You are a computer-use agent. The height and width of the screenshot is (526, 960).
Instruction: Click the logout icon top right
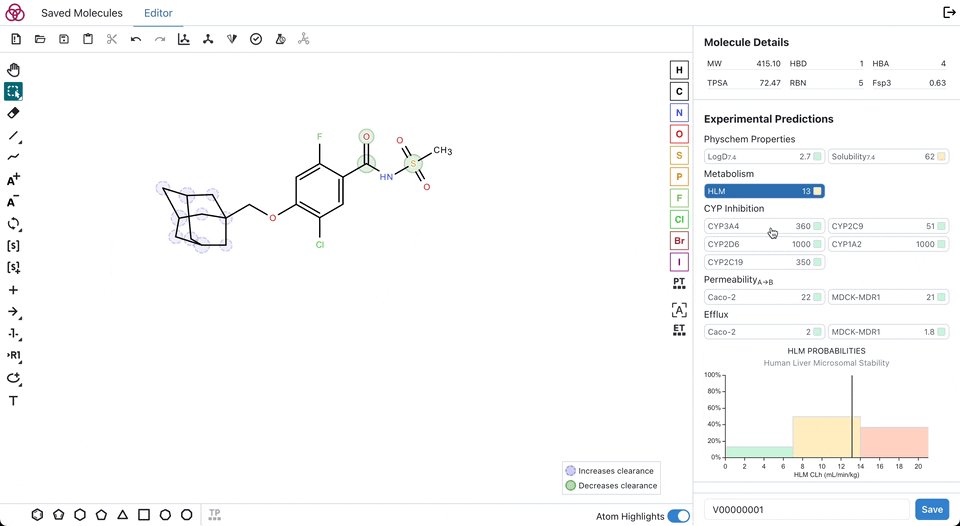pos(948,13)
